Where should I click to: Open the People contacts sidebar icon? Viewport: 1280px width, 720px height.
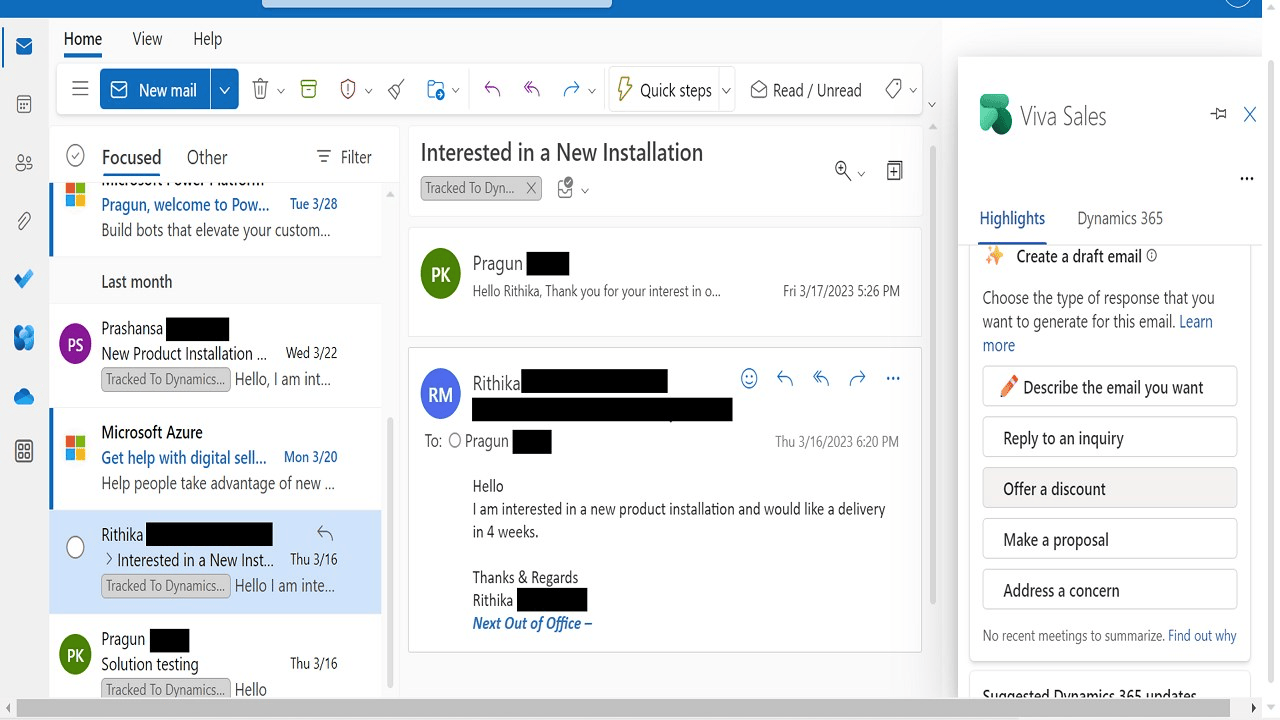coord(24,163)
